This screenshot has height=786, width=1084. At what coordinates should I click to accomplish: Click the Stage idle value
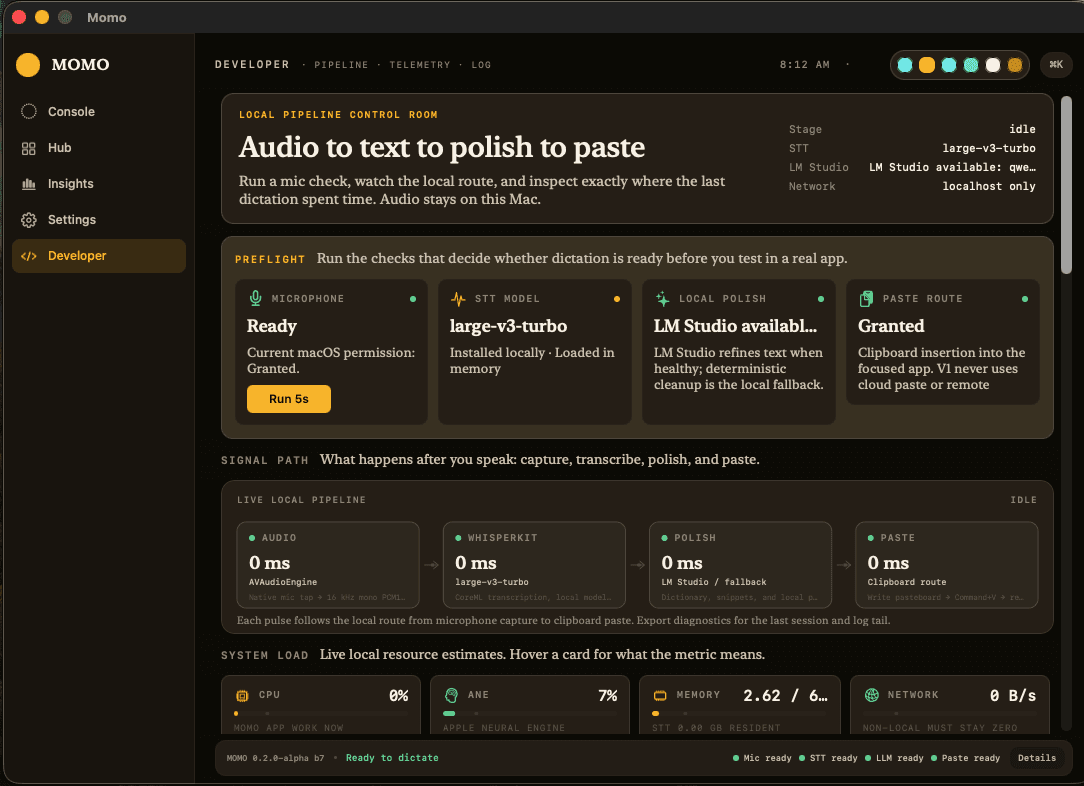coord(1022,129)
